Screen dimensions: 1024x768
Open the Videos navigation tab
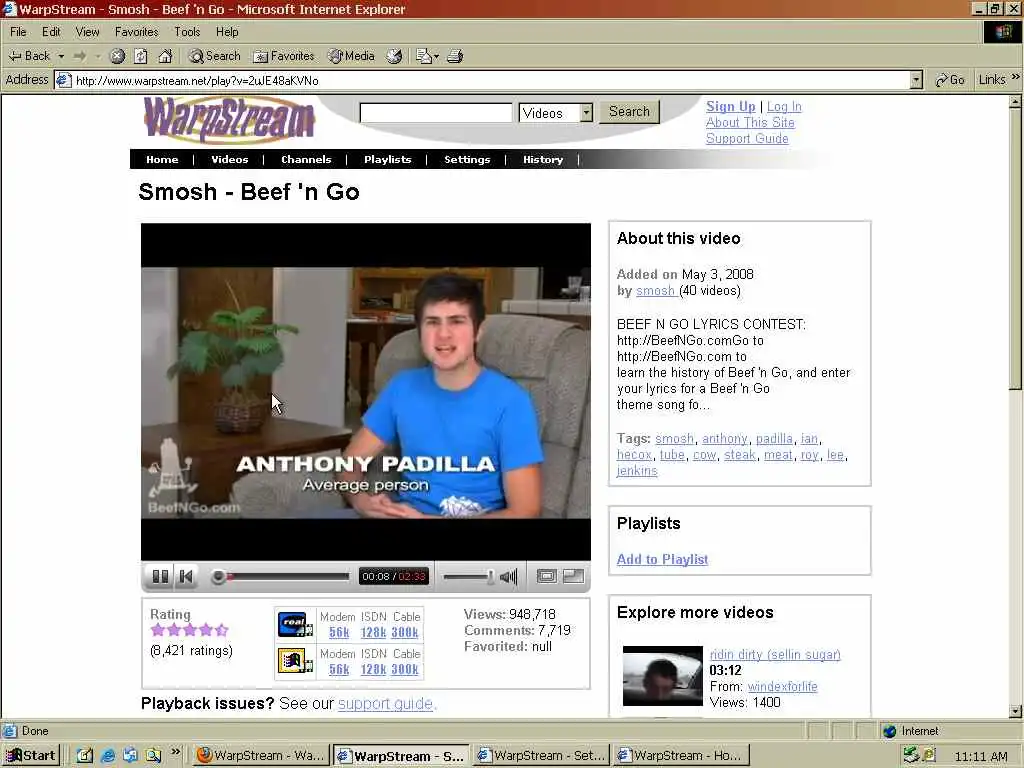point(229,159)
